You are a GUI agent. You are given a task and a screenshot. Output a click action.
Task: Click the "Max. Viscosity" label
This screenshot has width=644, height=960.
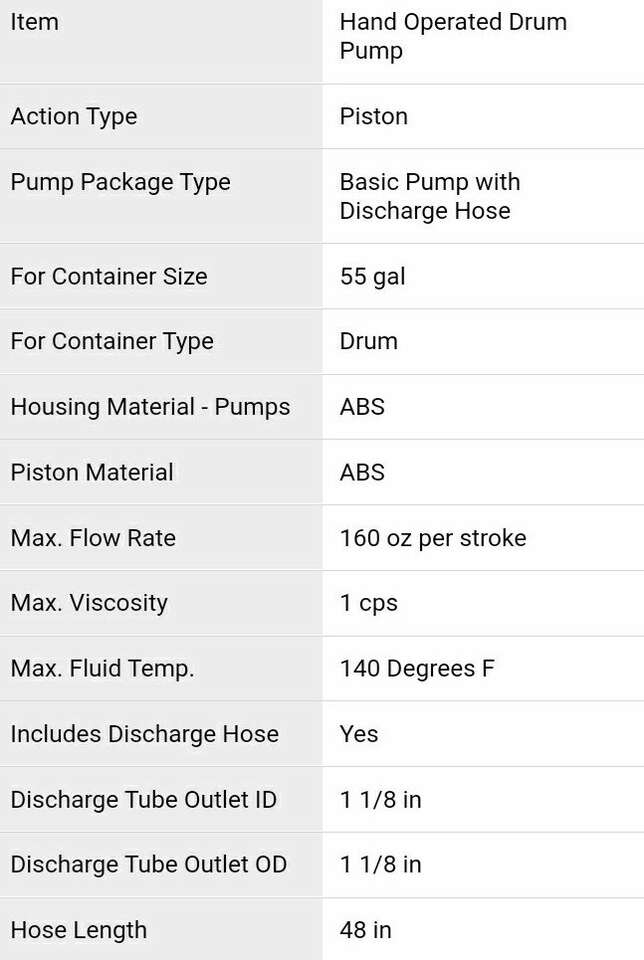89,603
